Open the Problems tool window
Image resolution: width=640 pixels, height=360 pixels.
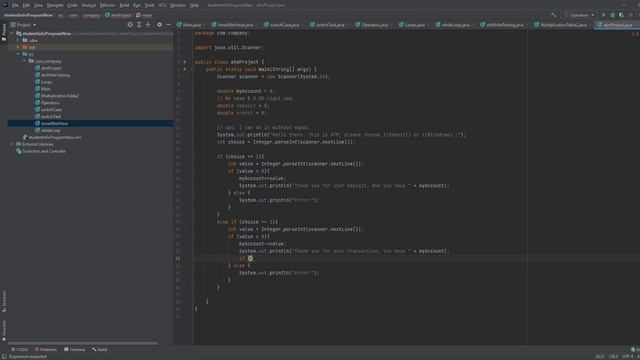[46, 350]
